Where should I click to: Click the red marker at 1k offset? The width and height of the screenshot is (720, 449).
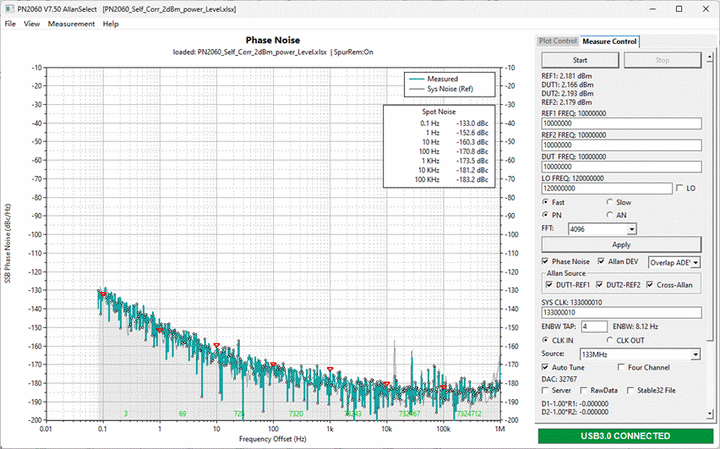coord(330,369)
